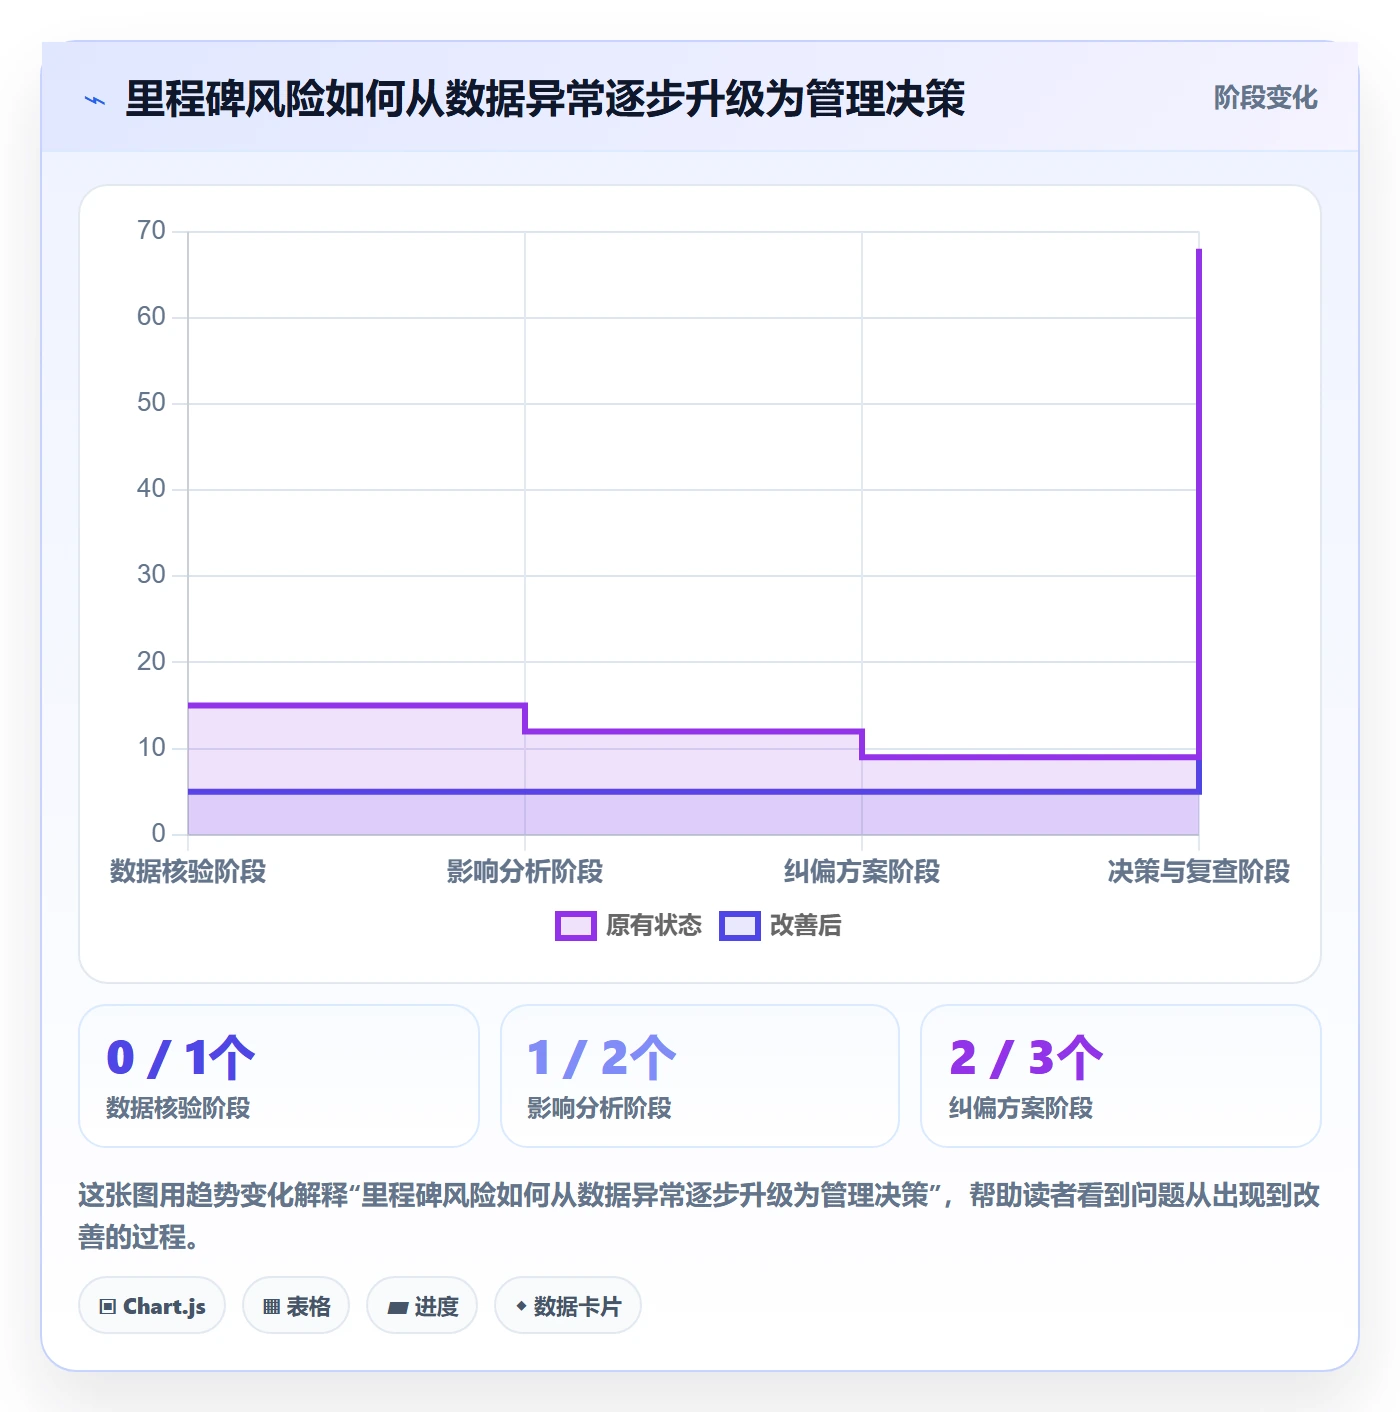
Task: Select the 进度 tag chip
Action: [x=422, y=1306]
